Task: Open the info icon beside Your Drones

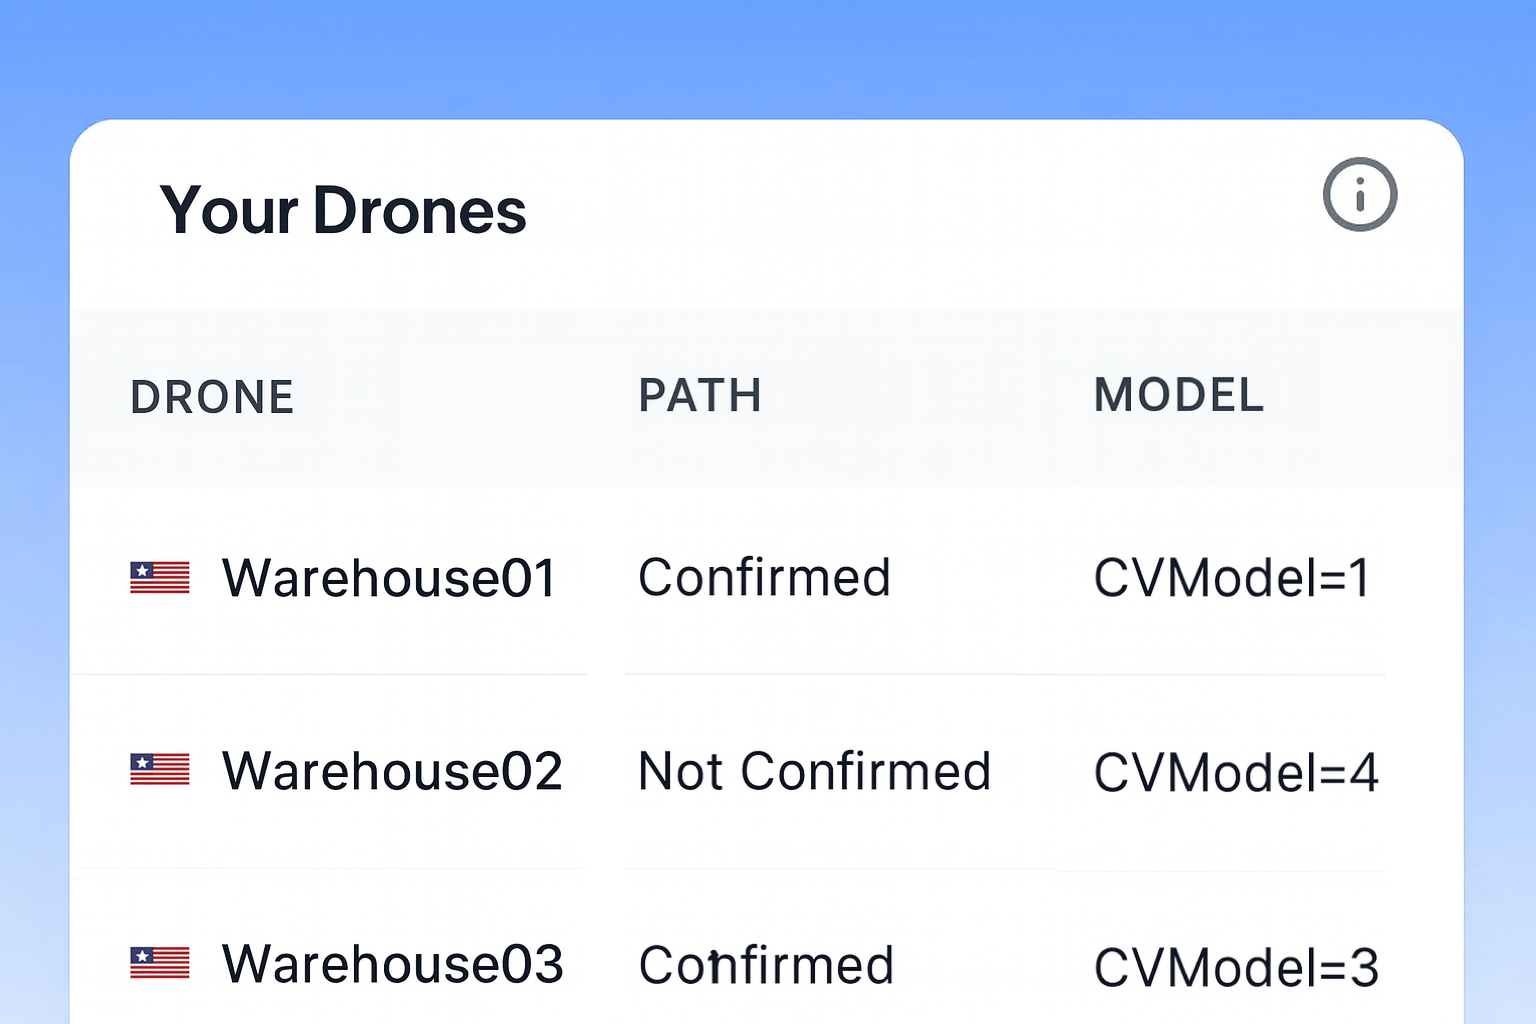Action: pyautogui.click(x=1359, y=194)
